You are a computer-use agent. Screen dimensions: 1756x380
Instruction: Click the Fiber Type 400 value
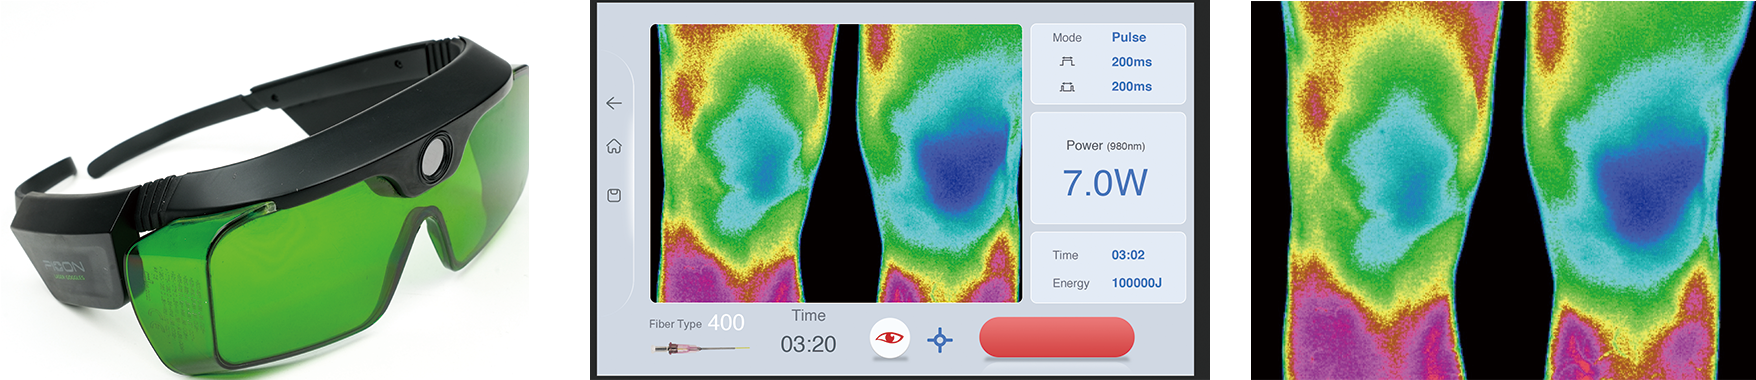click(x=726, y=322)
